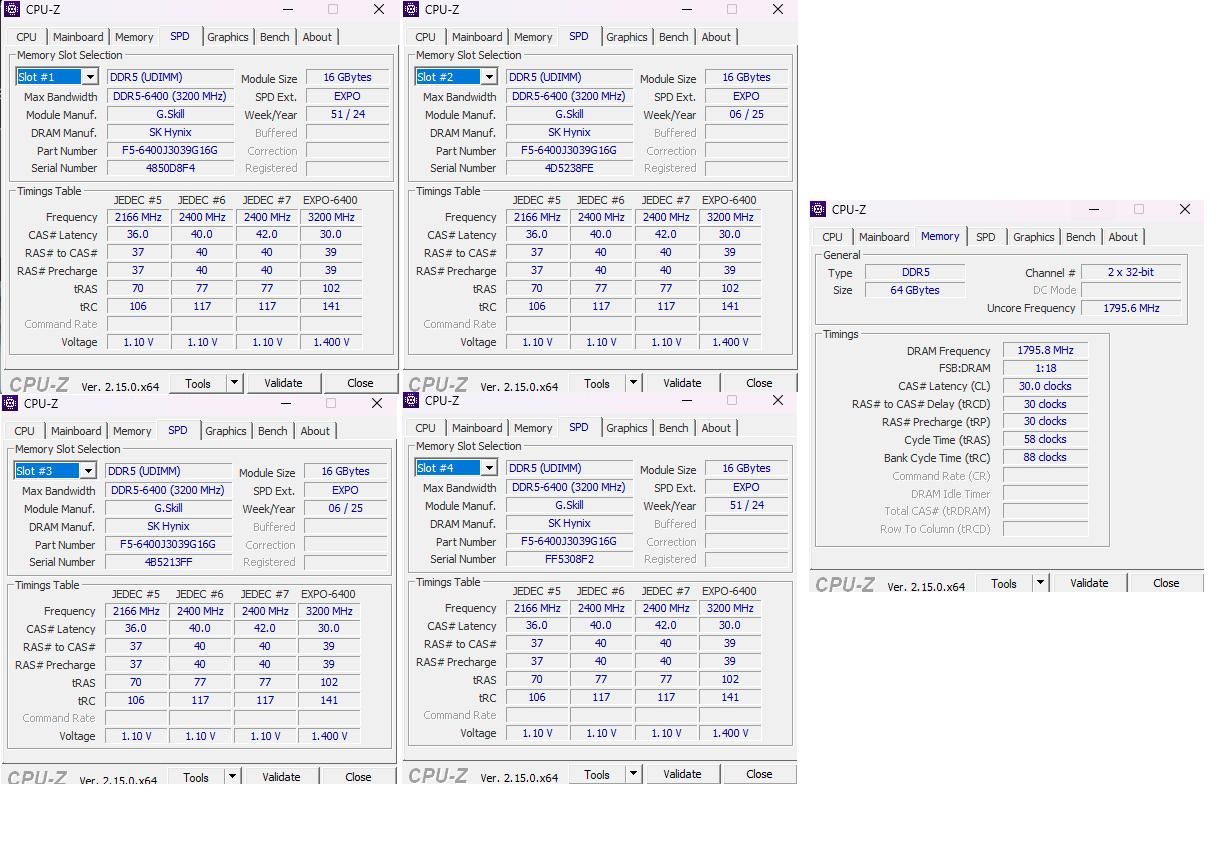This screenshot has width=1217, height=842.
Task: Click part number F5-6400J3039G16G in the Slot #3 window
Action: click(x=168, y=544)
